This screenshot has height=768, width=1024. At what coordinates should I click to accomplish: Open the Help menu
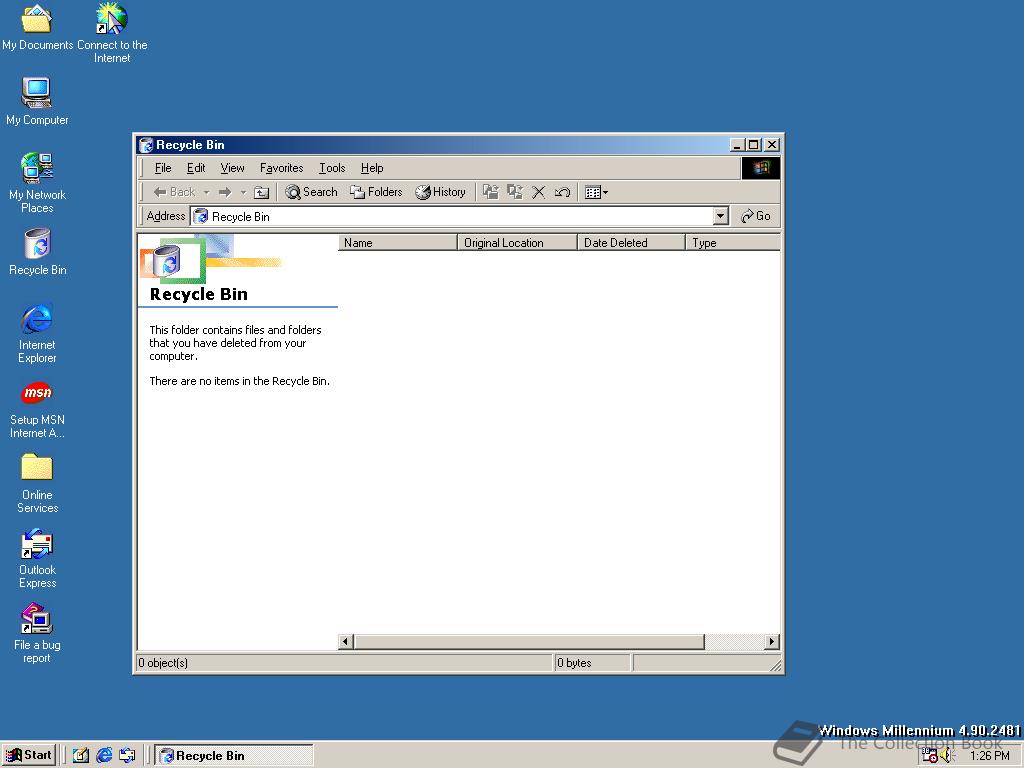click(x=372, y=168)
